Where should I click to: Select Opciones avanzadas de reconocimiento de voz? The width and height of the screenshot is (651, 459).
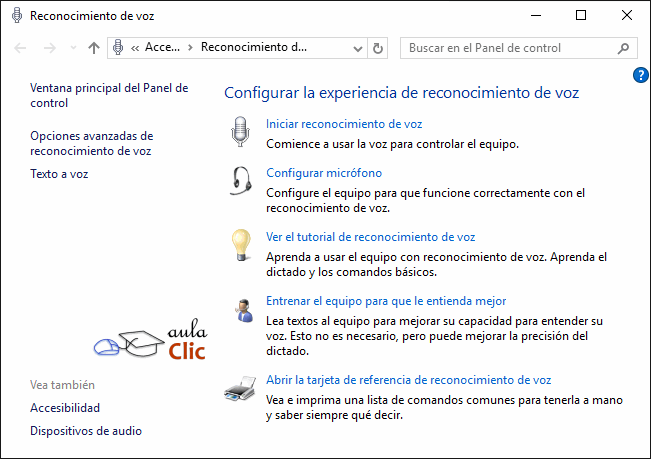(91, 143)
